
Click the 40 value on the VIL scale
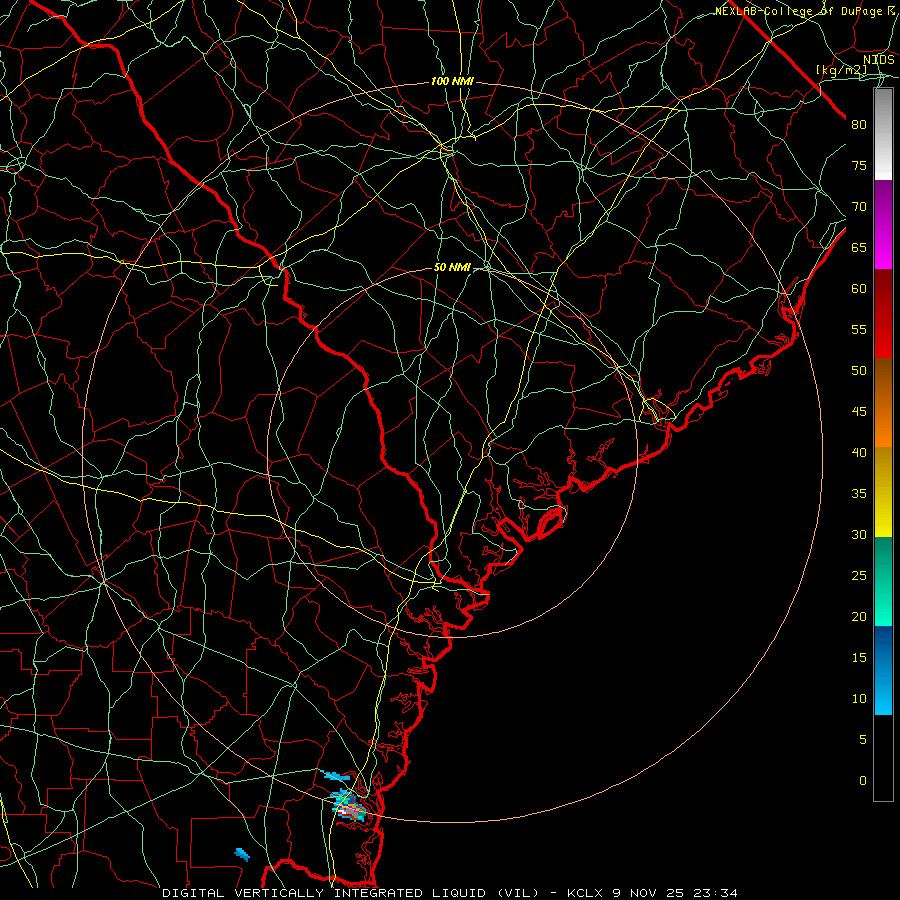tap(859, 452)
